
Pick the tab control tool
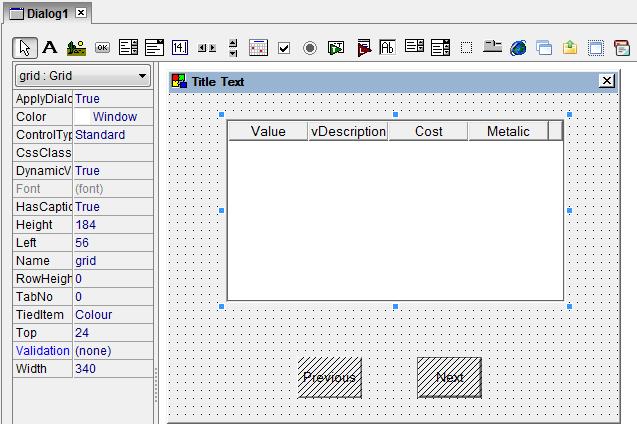492,47
